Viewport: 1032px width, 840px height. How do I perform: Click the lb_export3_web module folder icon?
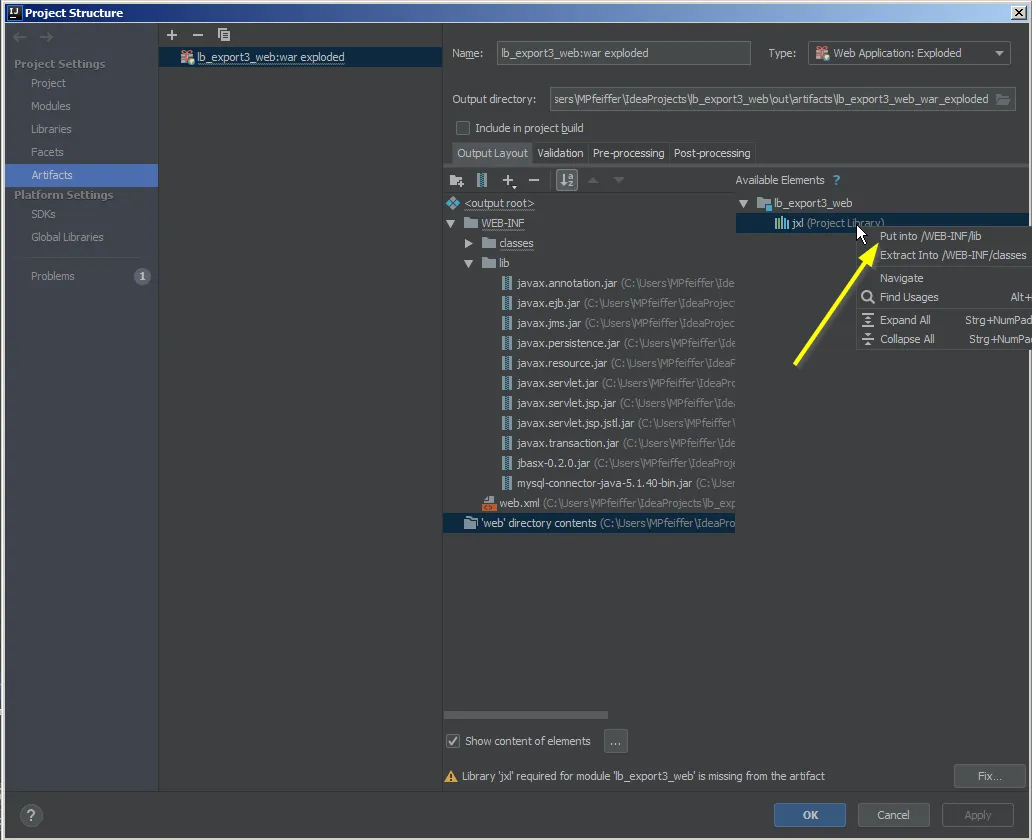pos(763,203)
